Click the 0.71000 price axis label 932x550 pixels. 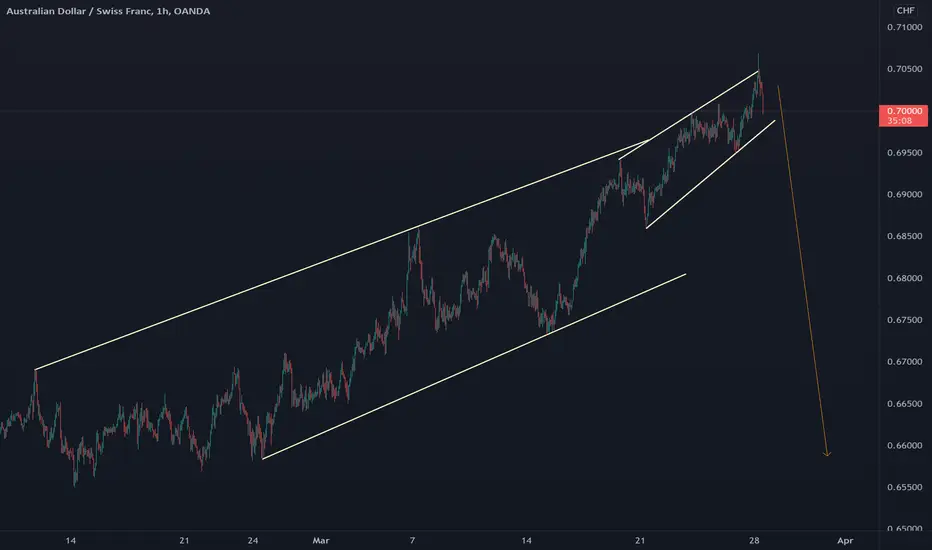click(904, 27)
